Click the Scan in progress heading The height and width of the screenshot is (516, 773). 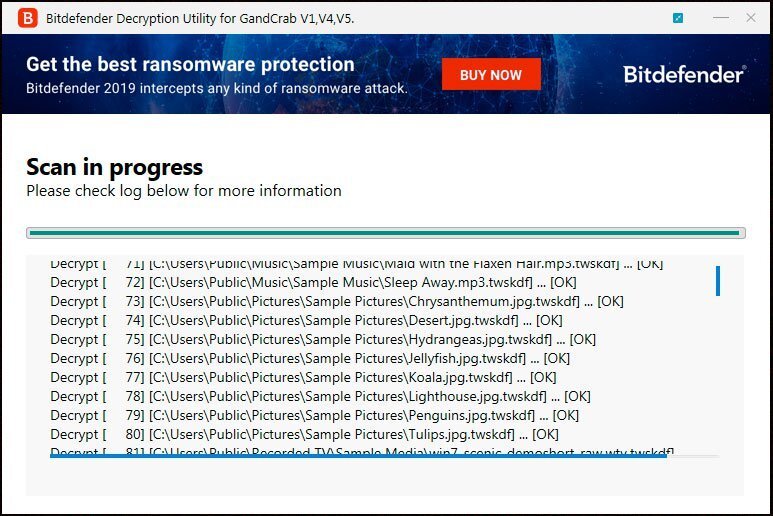pos(114,168)
